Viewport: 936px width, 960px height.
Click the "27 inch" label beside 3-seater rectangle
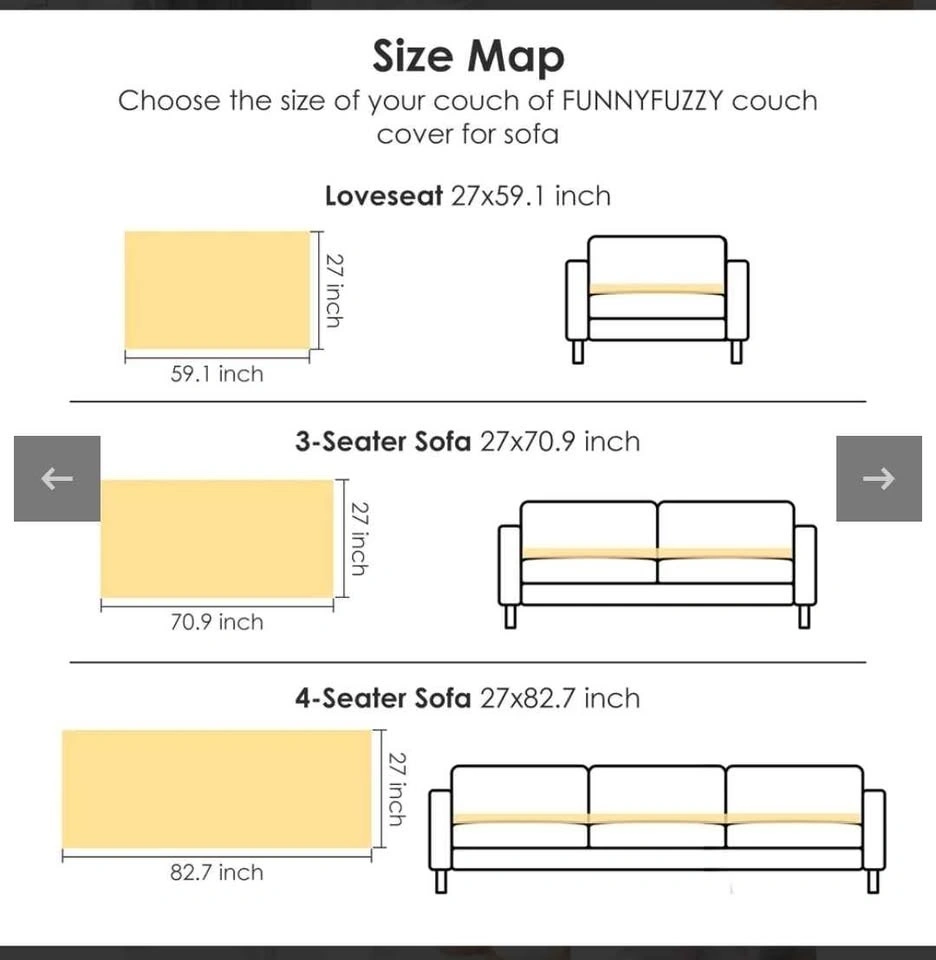point(359,538)
